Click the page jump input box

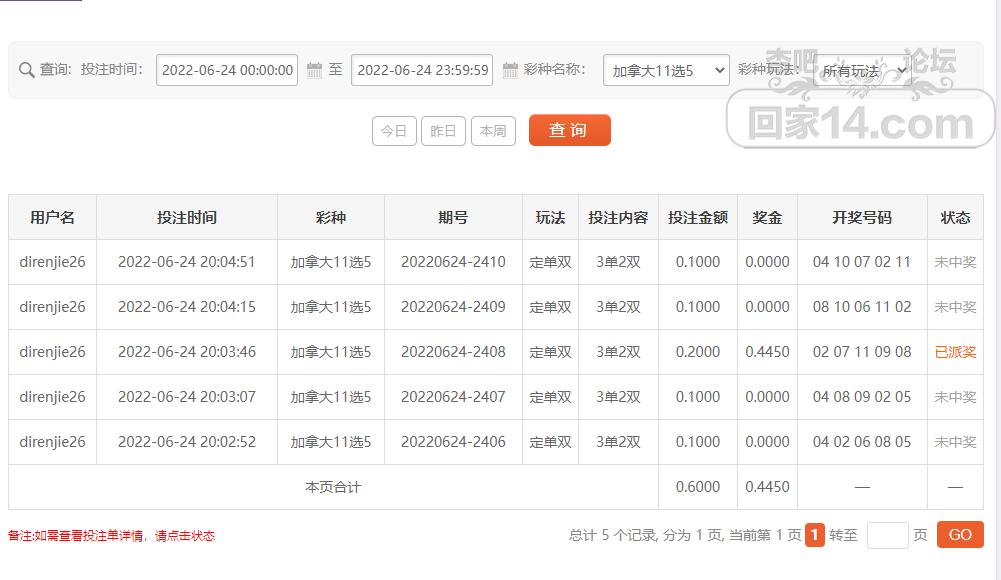pyautogui.click(x=886, y=535)
